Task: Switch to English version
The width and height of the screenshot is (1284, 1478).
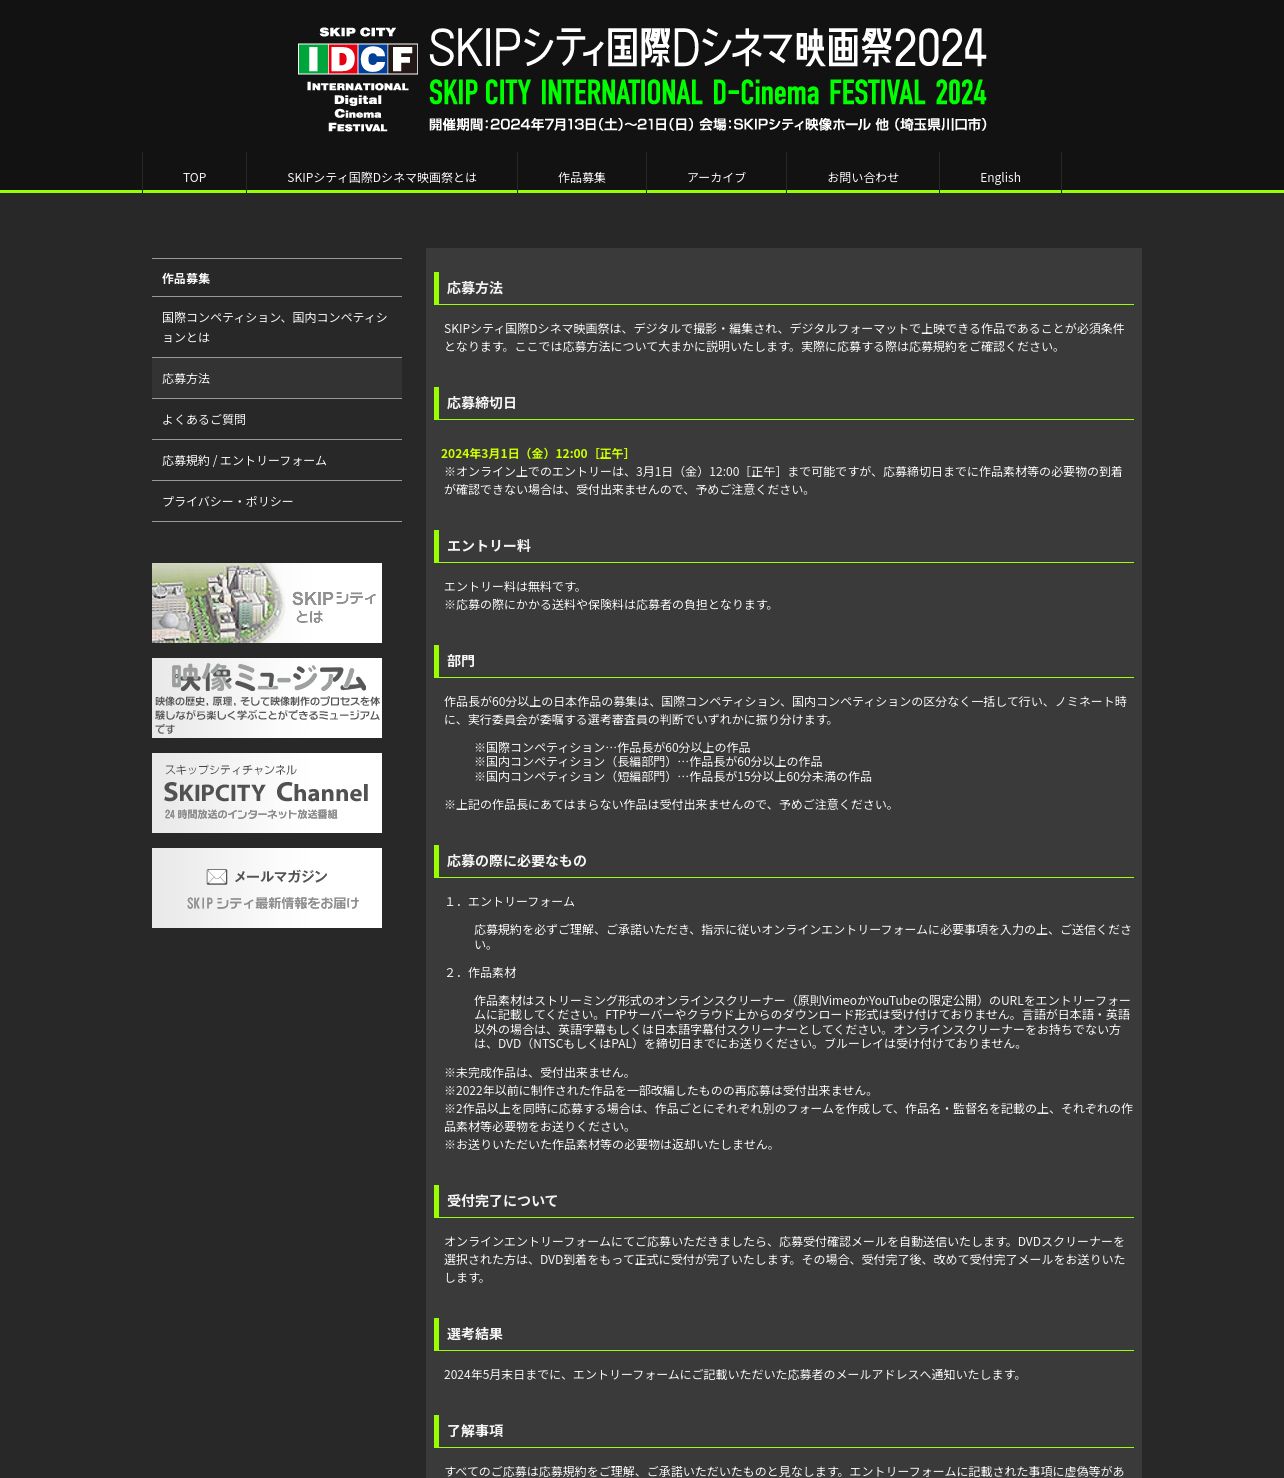Action: pyautogui.click(x=1000, y=177)
